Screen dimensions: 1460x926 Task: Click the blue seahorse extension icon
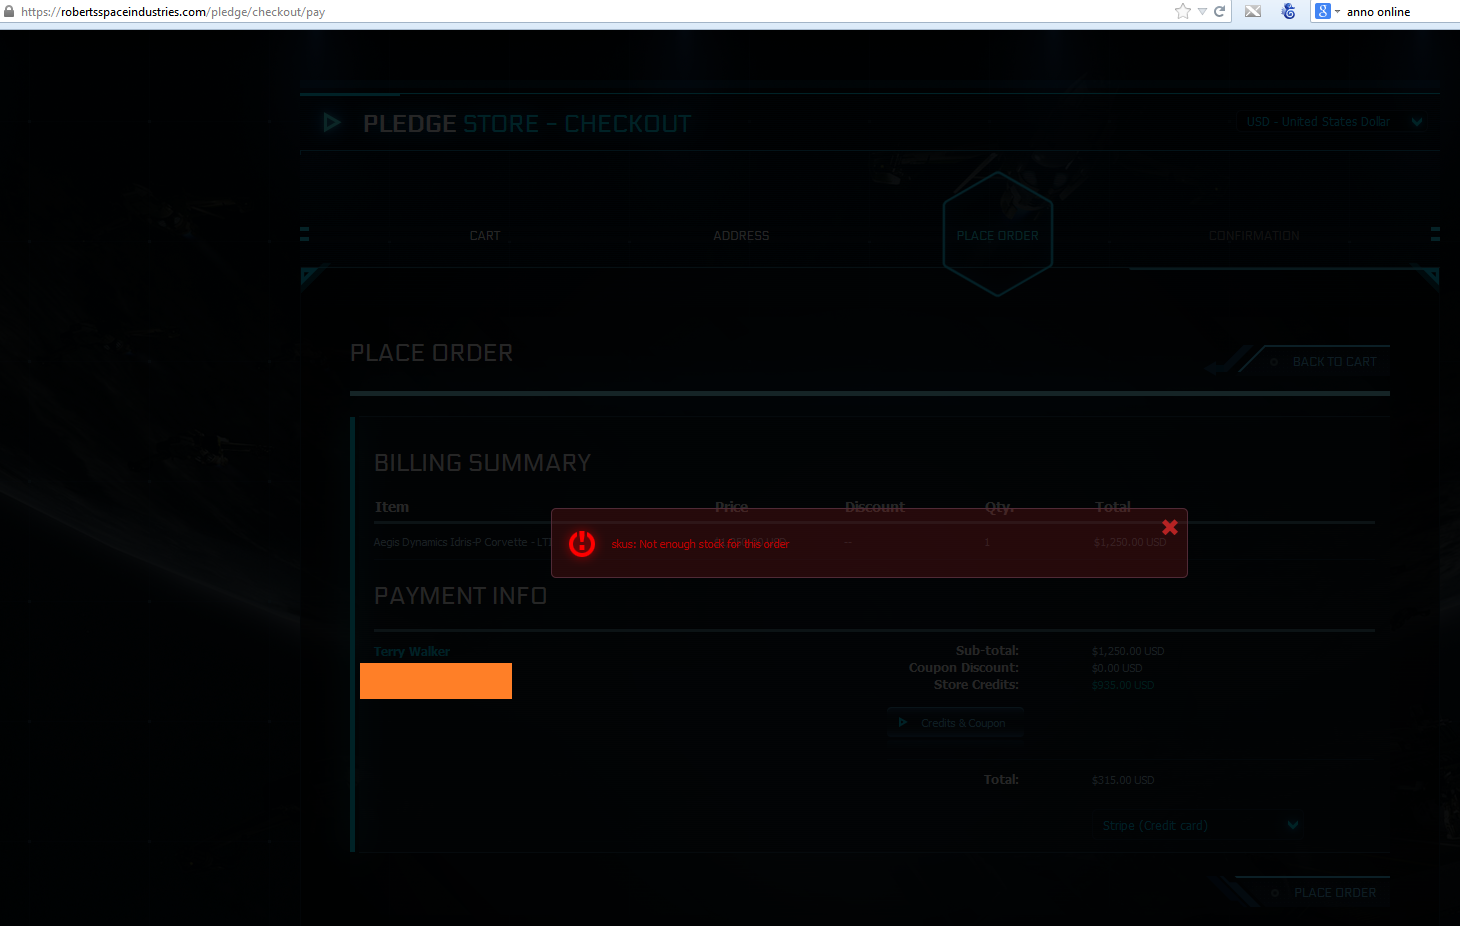point(1288,11)
